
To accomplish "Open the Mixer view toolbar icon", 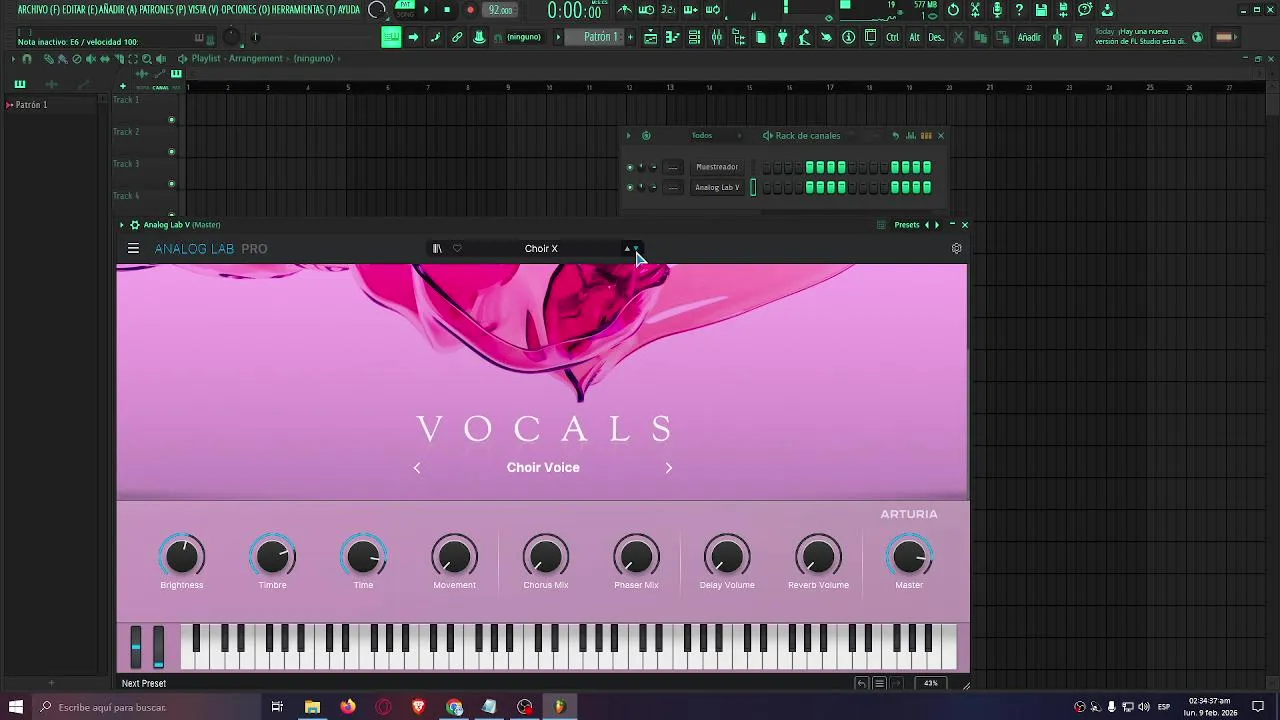I will 716,37.
